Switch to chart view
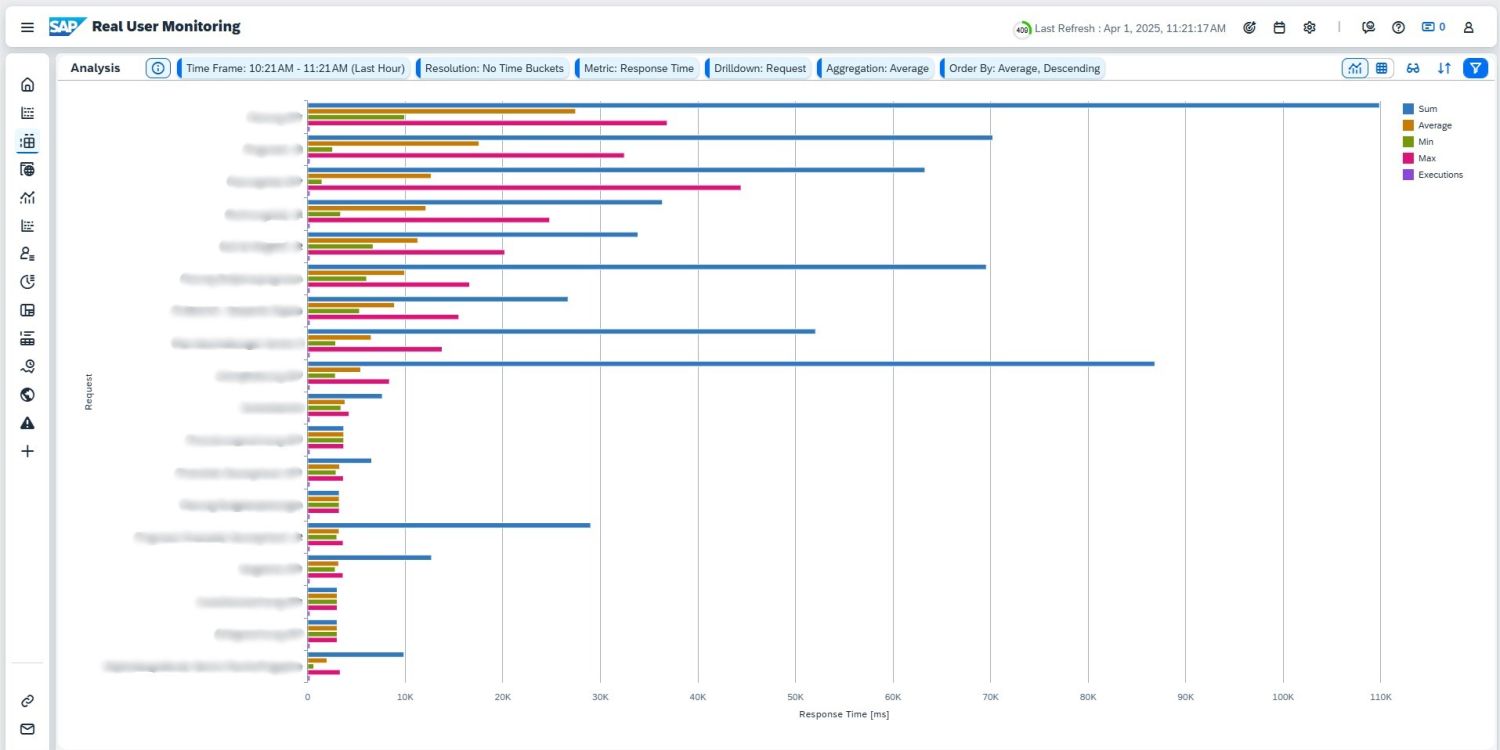Screen dimensions: 1500x750 click(x=1355, y=68)
